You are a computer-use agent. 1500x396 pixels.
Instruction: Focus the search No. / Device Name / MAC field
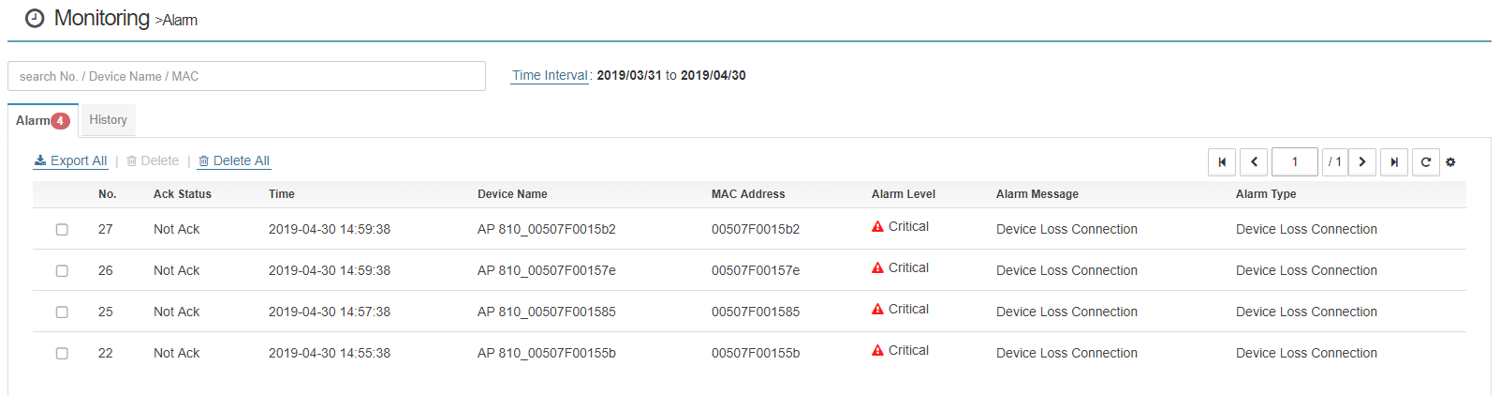pos(246,76)
